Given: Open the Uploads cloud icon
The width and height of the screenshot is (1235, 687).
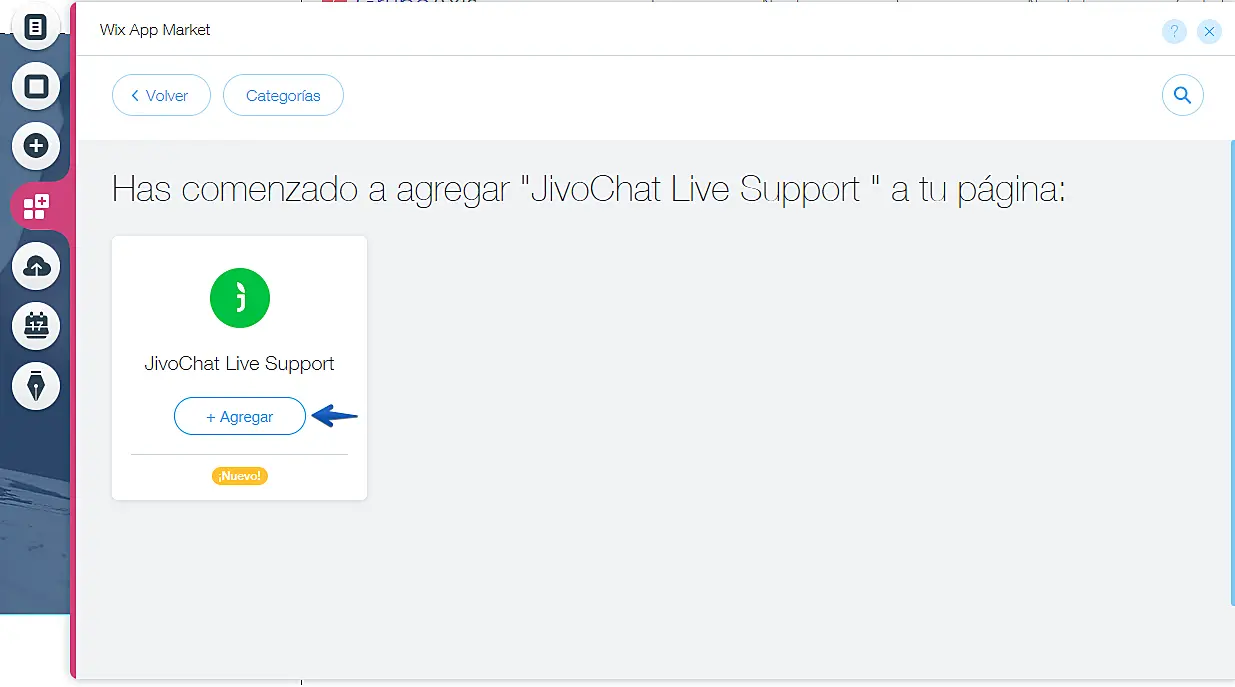Looking at the screenshot, I should pyautogui.click(x=36, y=267).
